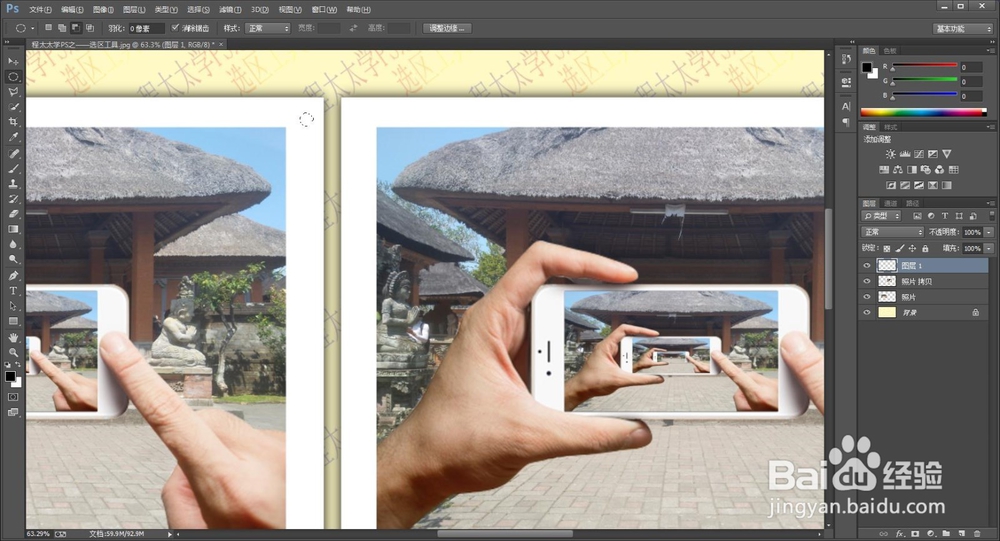Hide layer 照片 via eye icon
This screenshot has width=1000, height=541.
[867, 297]
